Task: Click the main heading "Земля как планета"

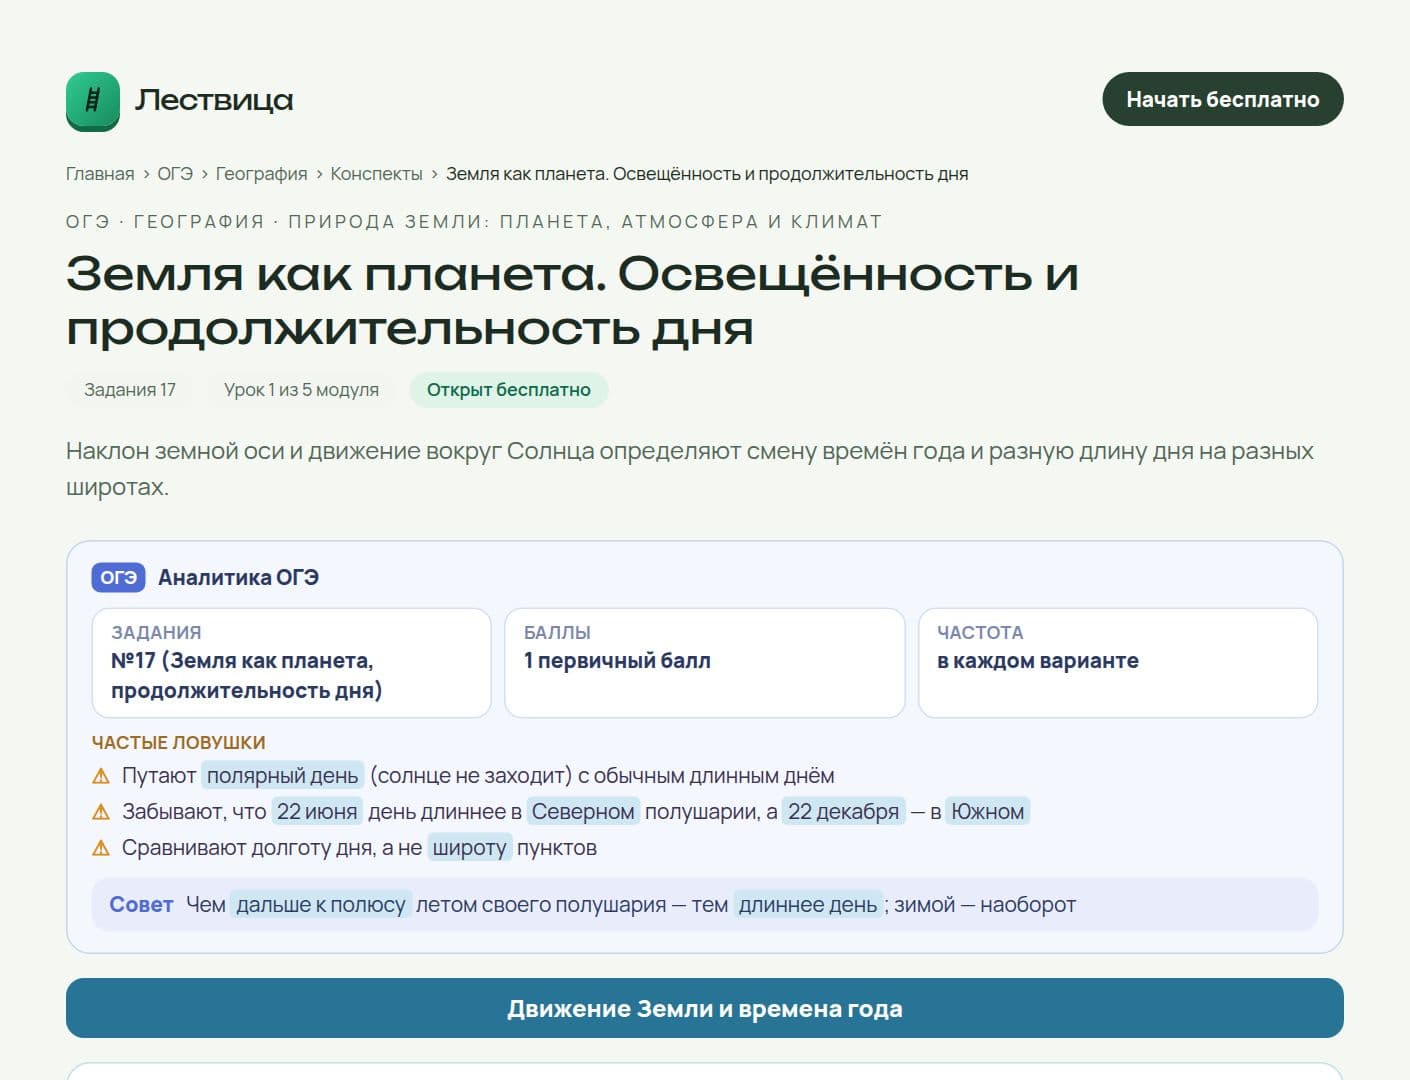Action: click(x=573, y=301)
